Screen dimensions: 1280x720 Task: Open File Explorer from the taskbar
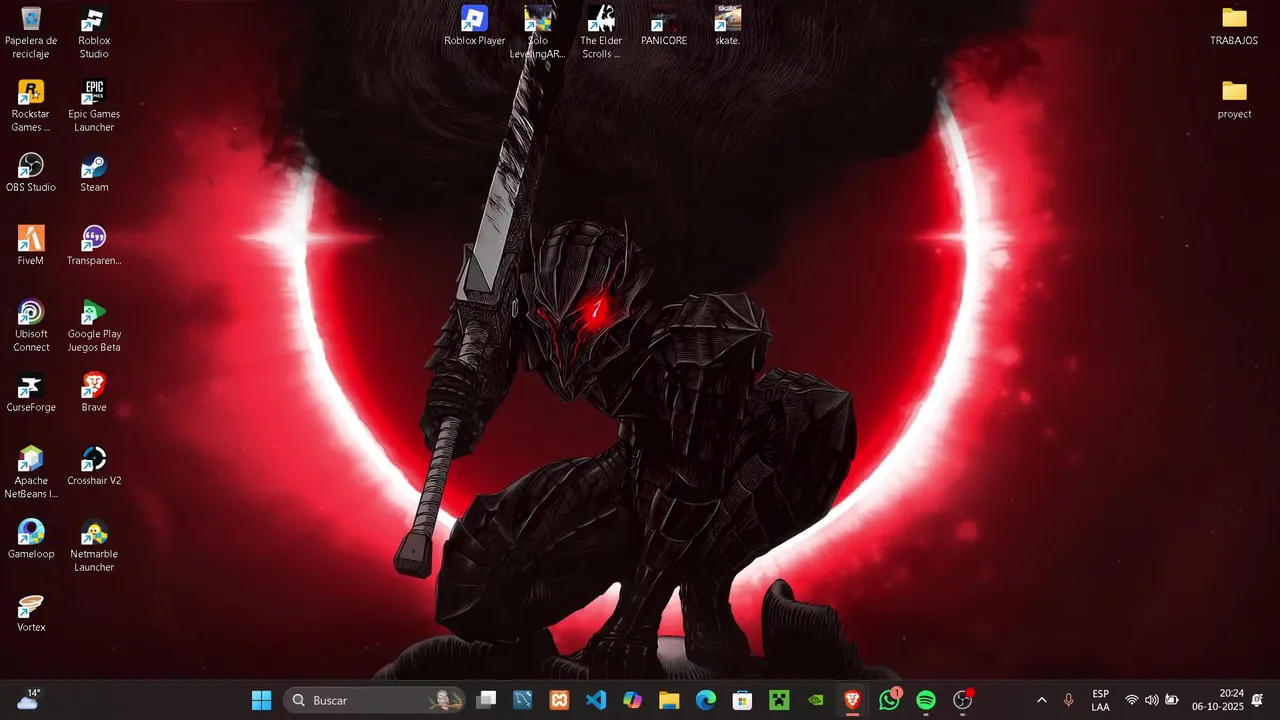(669, 700)
